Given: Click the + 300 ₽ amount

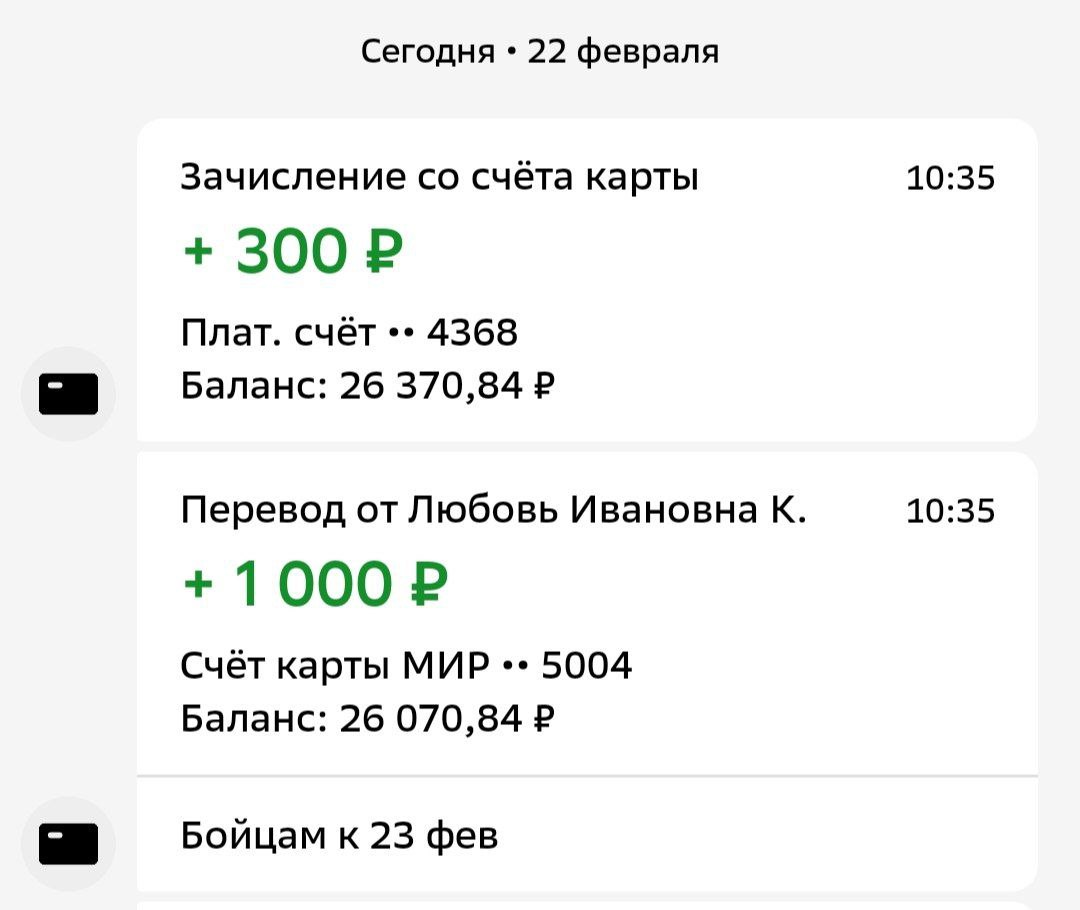Looking at the screenshot, I should [293, 251].
